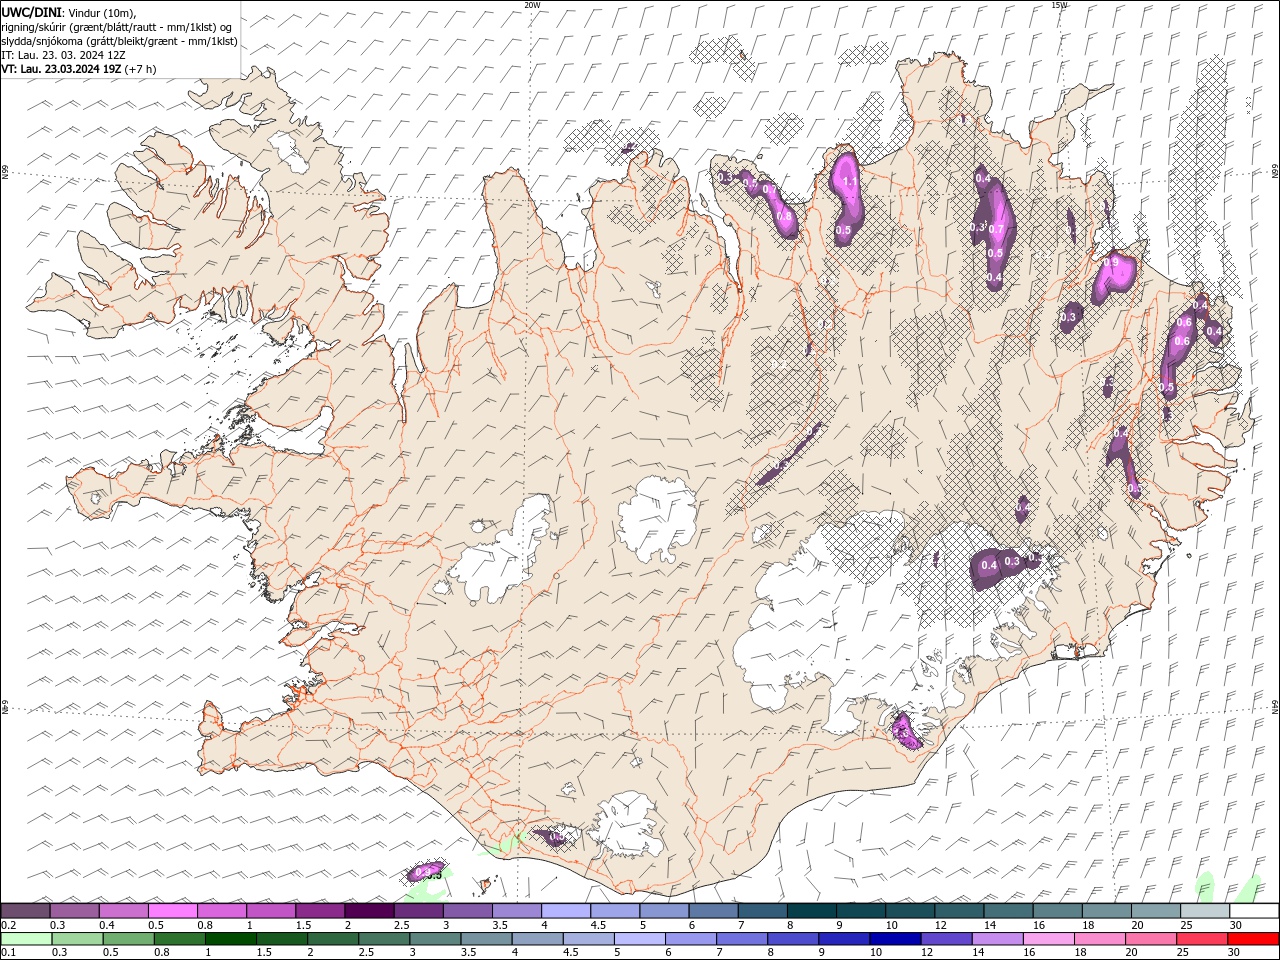The height and width of the screenshot is (960, 1280).
Task: Click the '0.8' snowfall value on the northern map
Action: pos(784,216)
